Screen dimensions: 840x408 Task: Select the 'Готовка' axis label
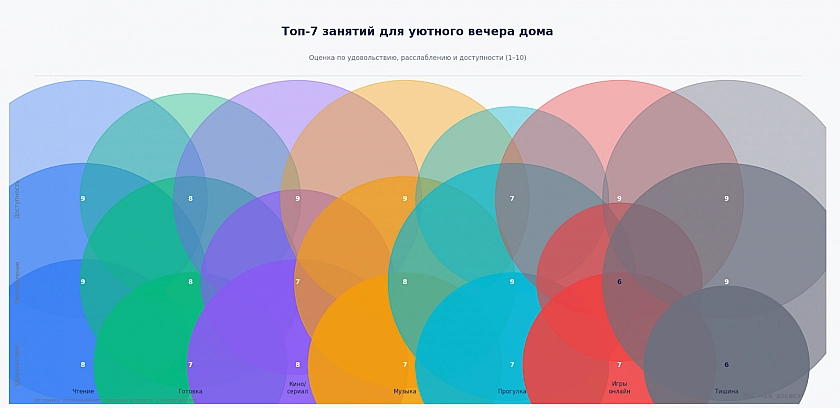pos(190,391)
